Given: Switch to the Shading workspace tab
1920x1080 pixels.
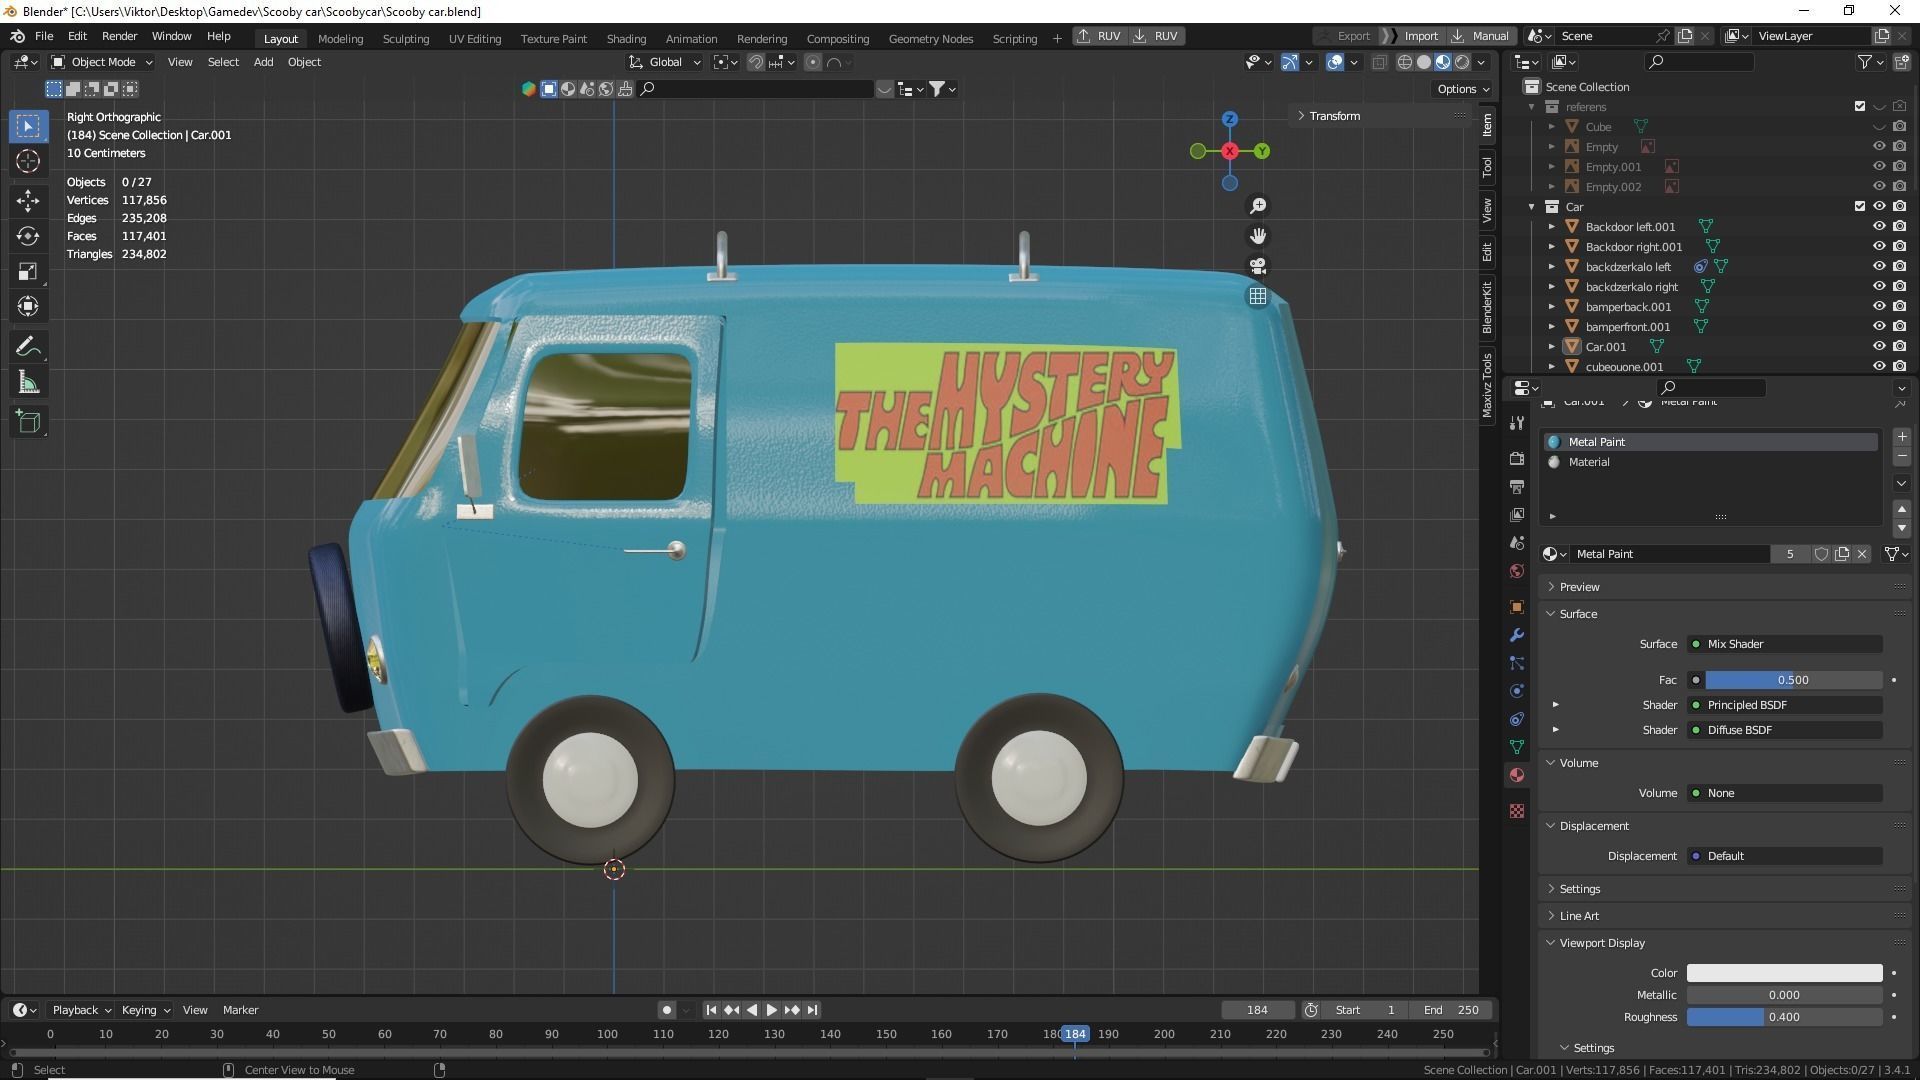Looking at the screenshot, I should click(626, 38).
